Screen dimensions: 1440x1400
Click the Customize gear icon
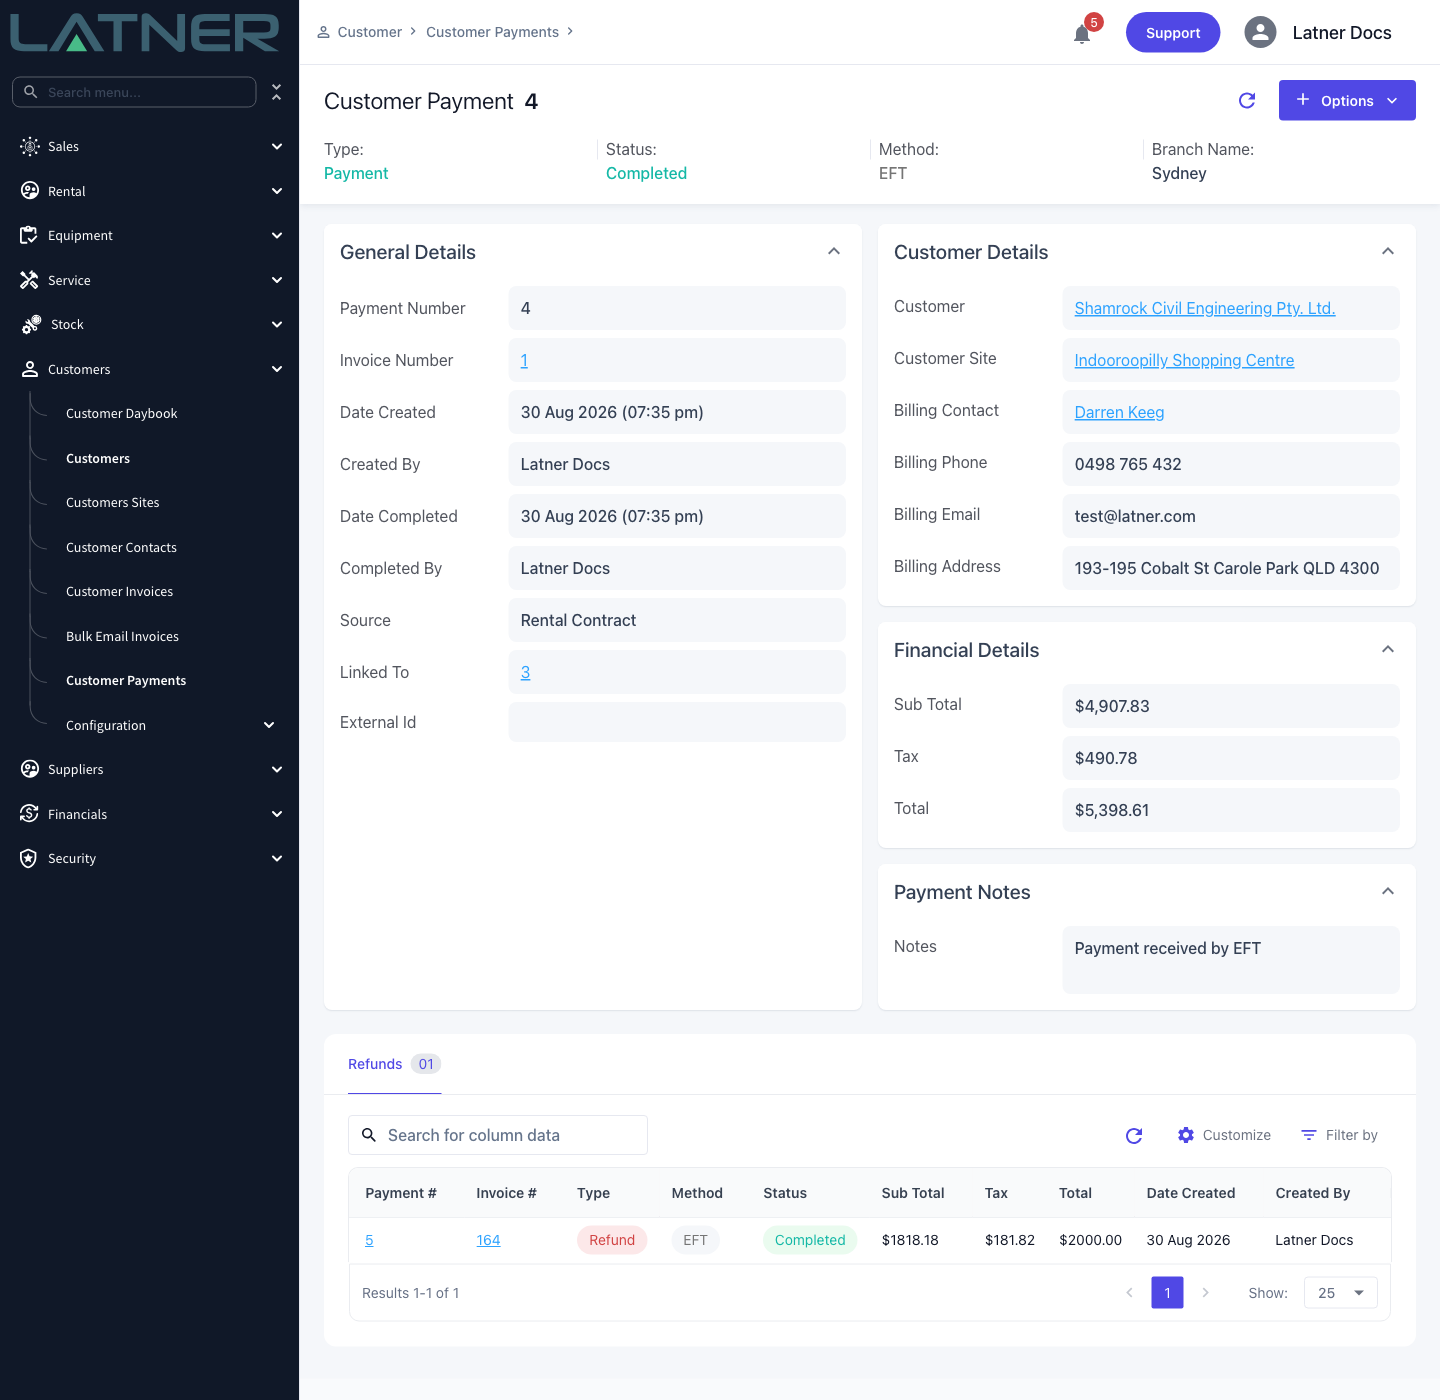coord(1186,1135)
